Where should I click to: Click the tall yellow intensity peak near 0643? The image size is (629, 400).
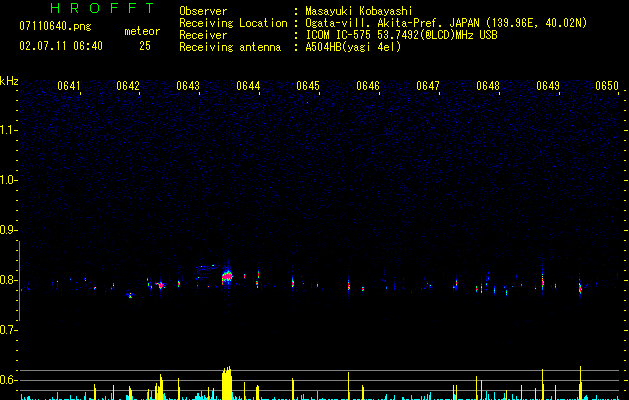[227, 383]
